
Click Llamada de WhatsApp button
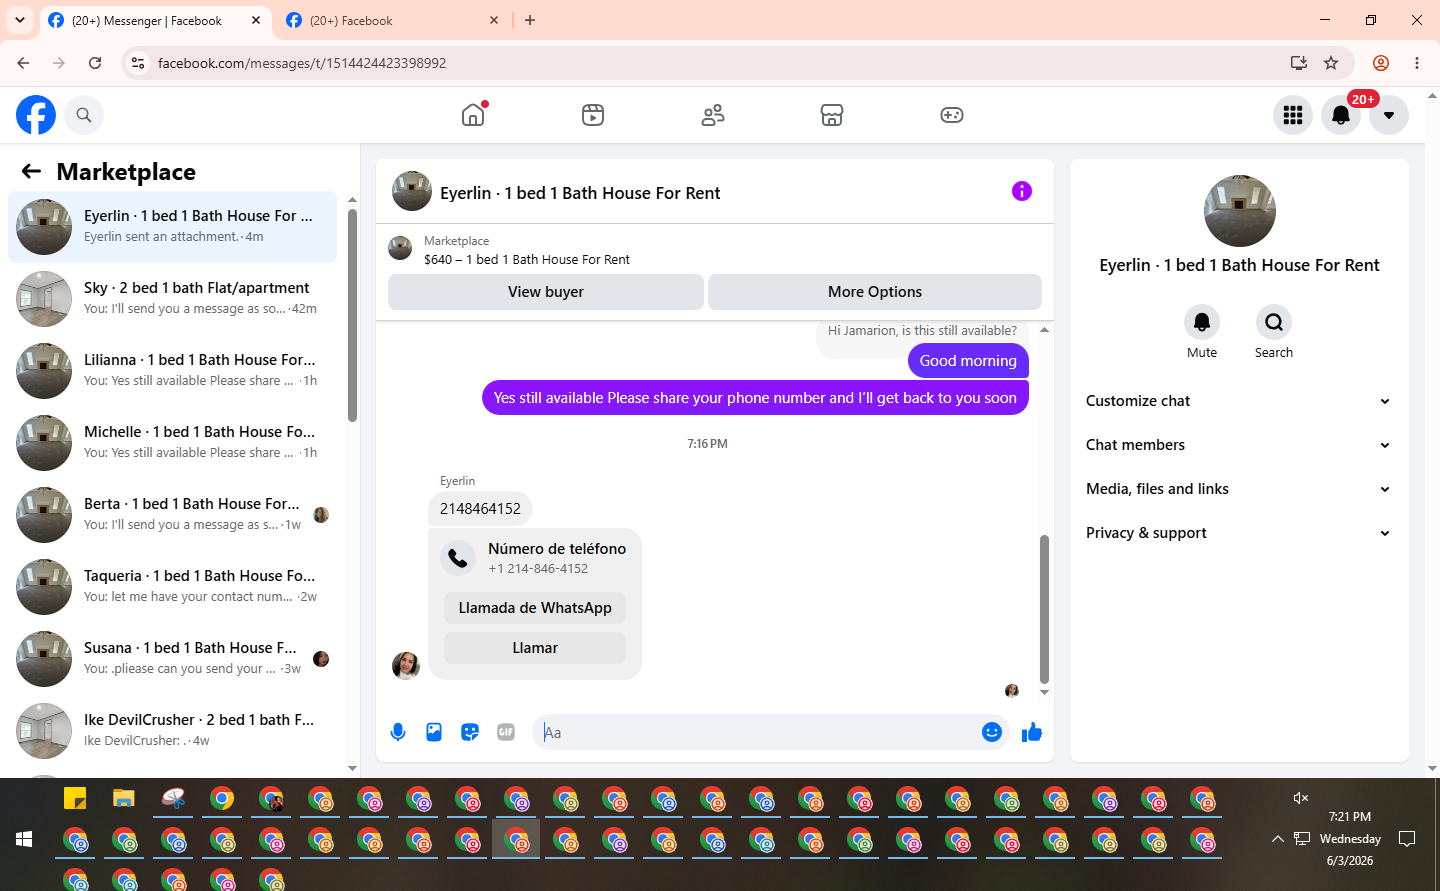[535, 608]
